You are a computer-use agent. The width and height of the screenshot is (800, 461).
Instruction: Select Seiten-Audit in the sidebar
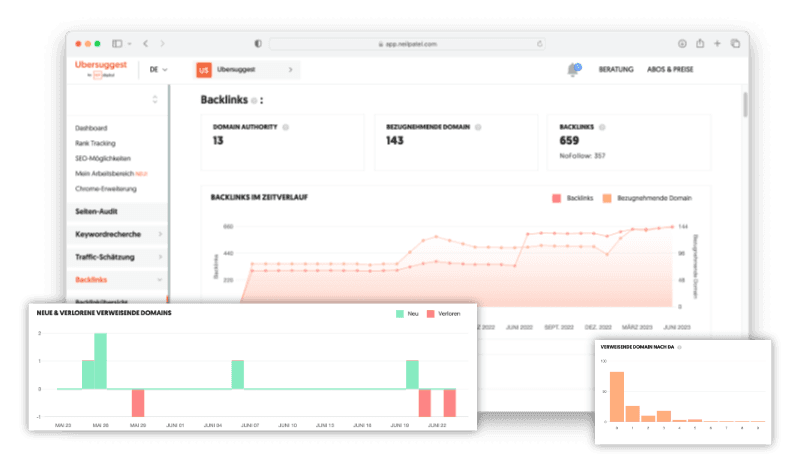pos(117,212)
